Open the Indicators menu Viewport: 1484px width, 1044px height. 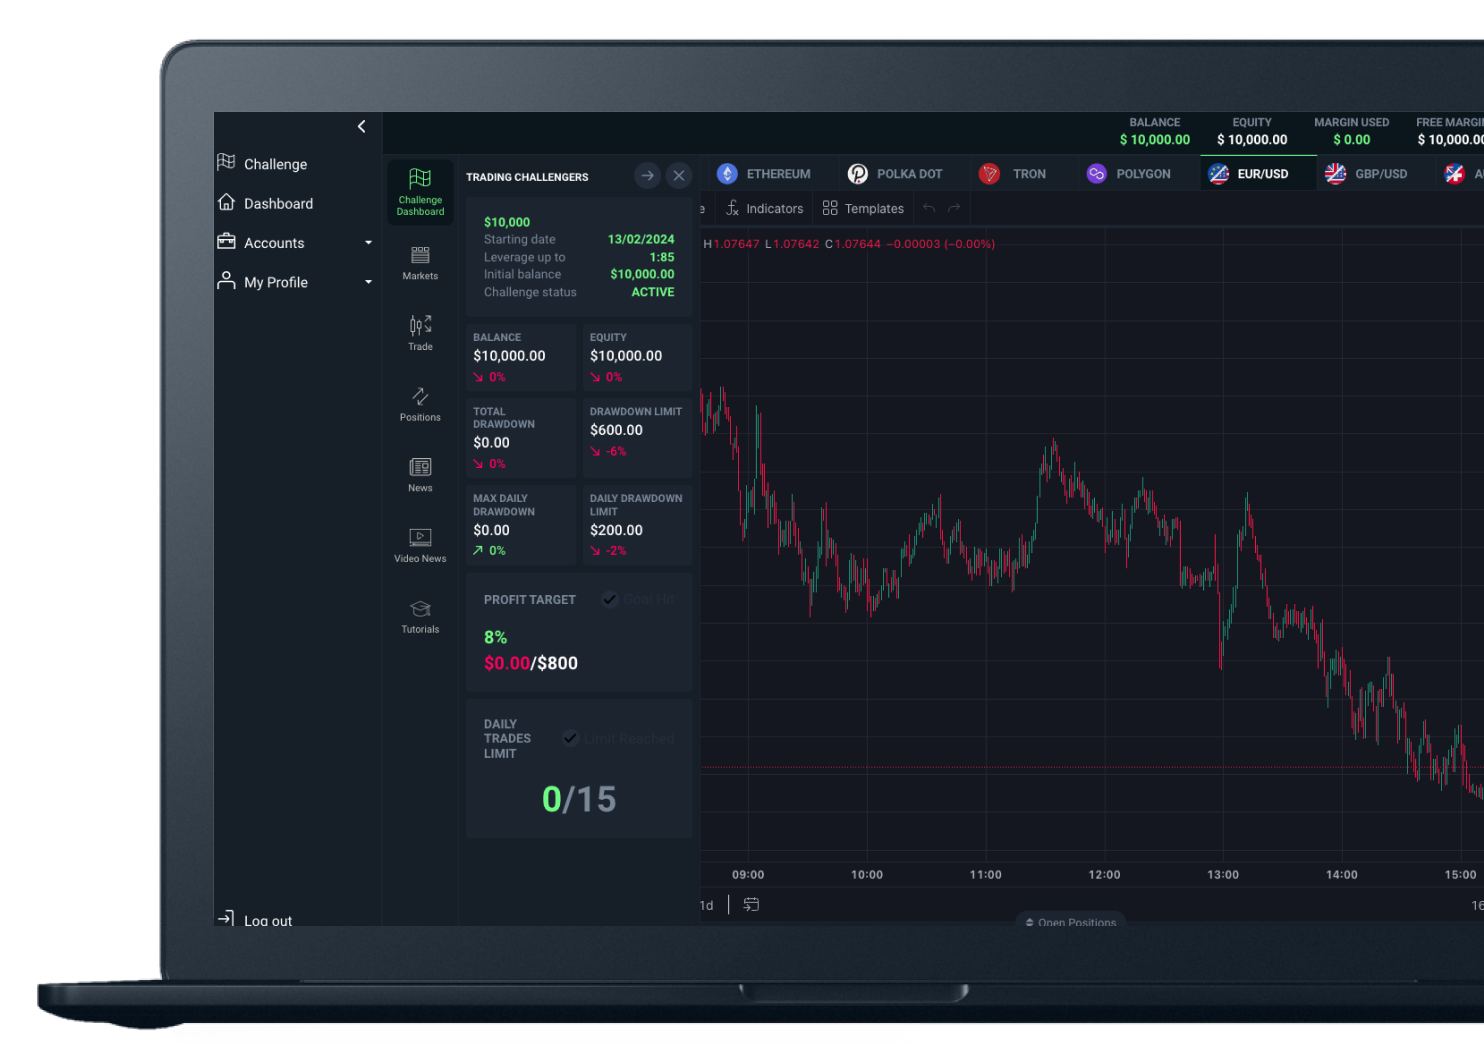tap(765, 208)
